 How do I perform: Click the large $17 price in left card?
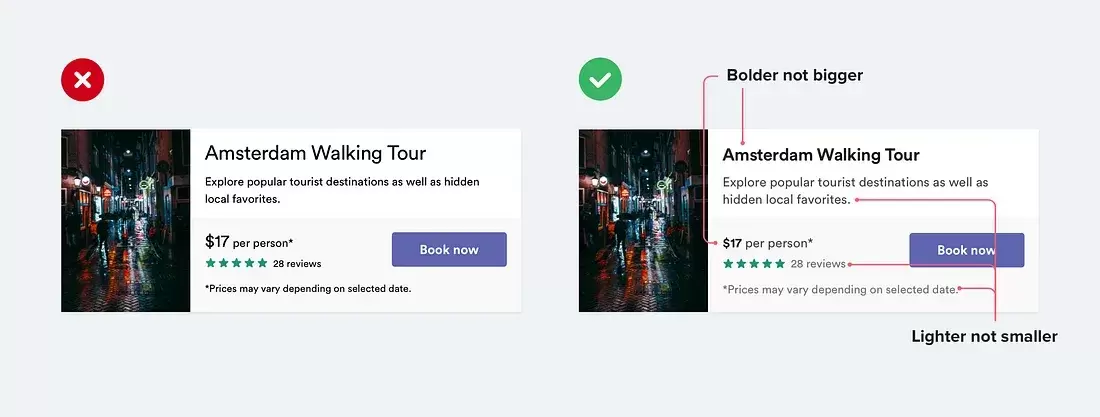217,242
